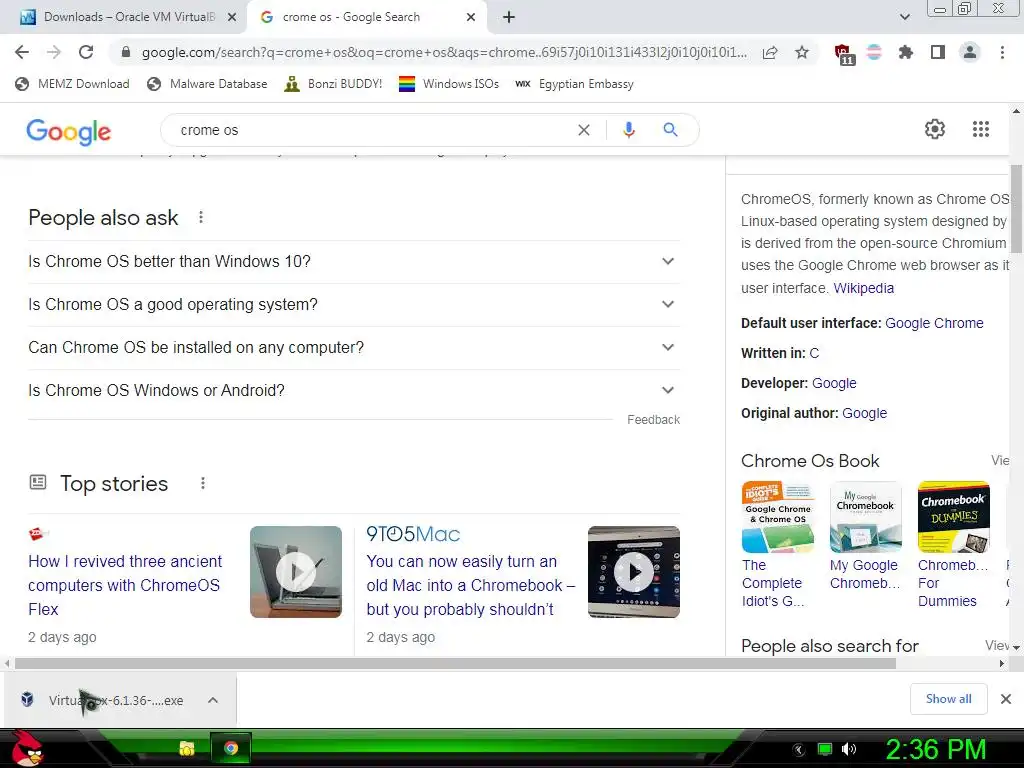Open the red shield extension with badge 11

844,54
